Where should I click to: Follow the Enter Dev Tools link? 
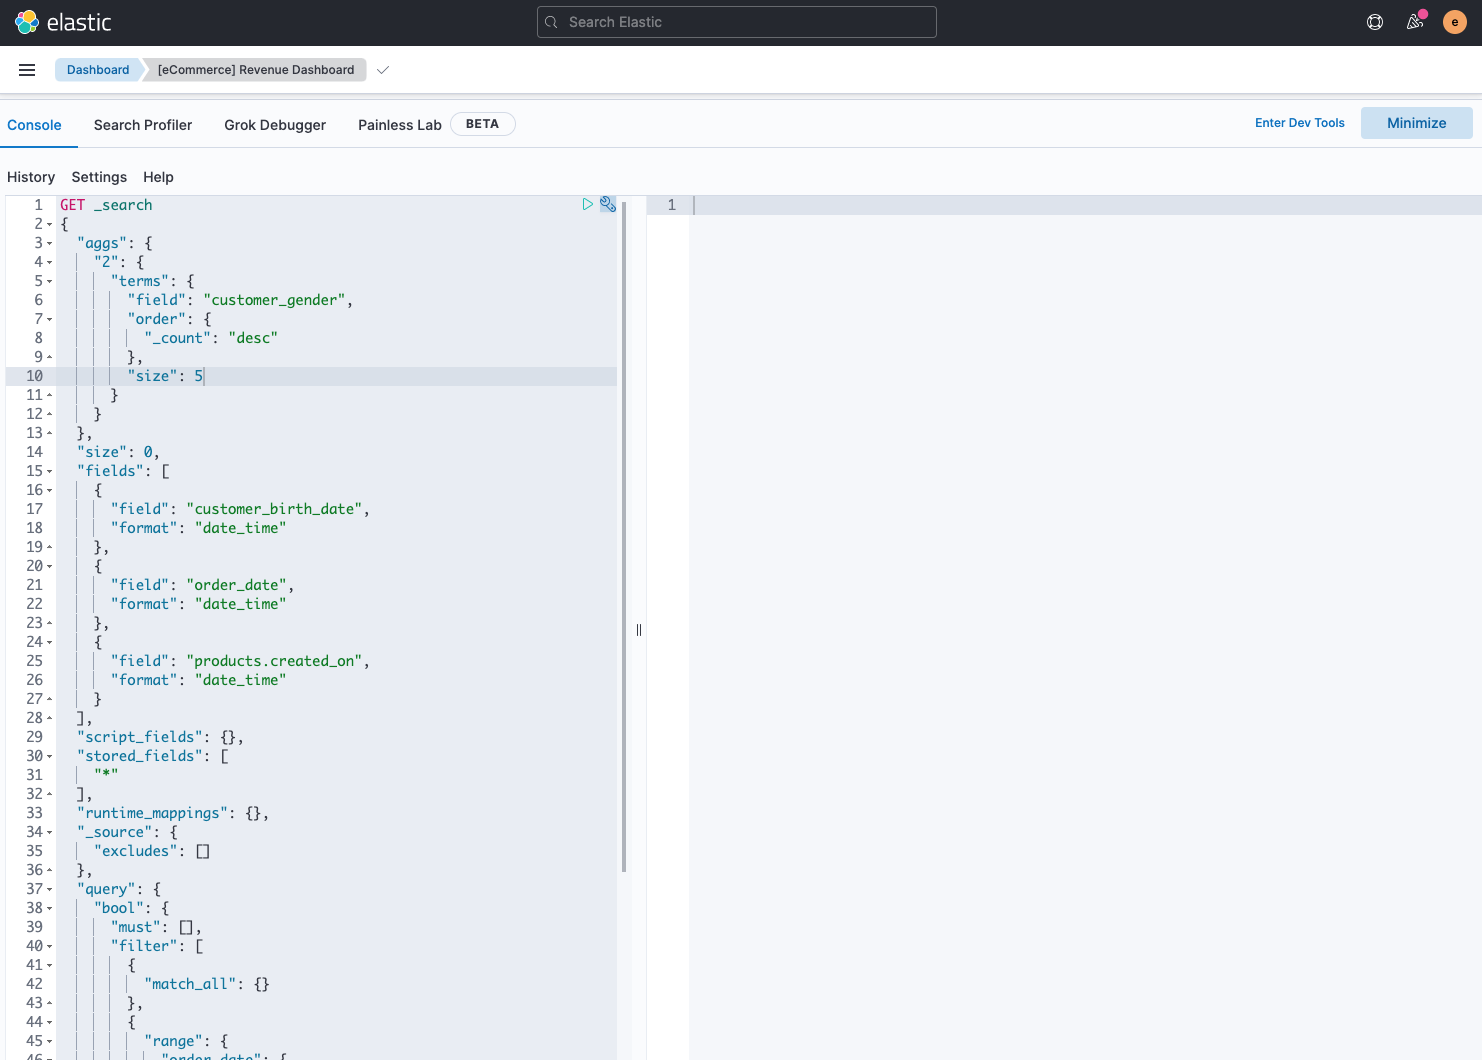click(1299, 122)
